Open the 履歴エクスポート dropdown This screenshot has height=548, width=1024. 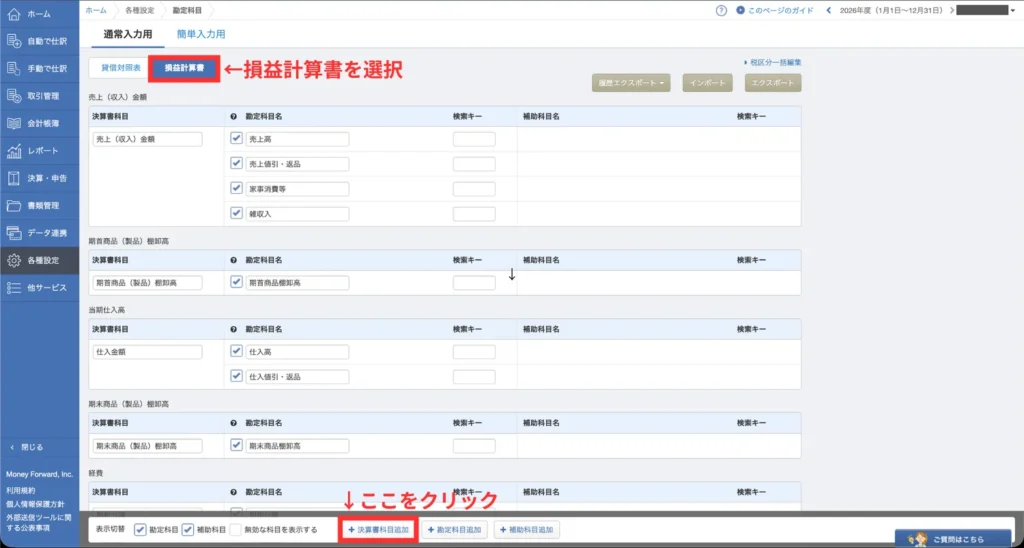click(x=631, y=83)
